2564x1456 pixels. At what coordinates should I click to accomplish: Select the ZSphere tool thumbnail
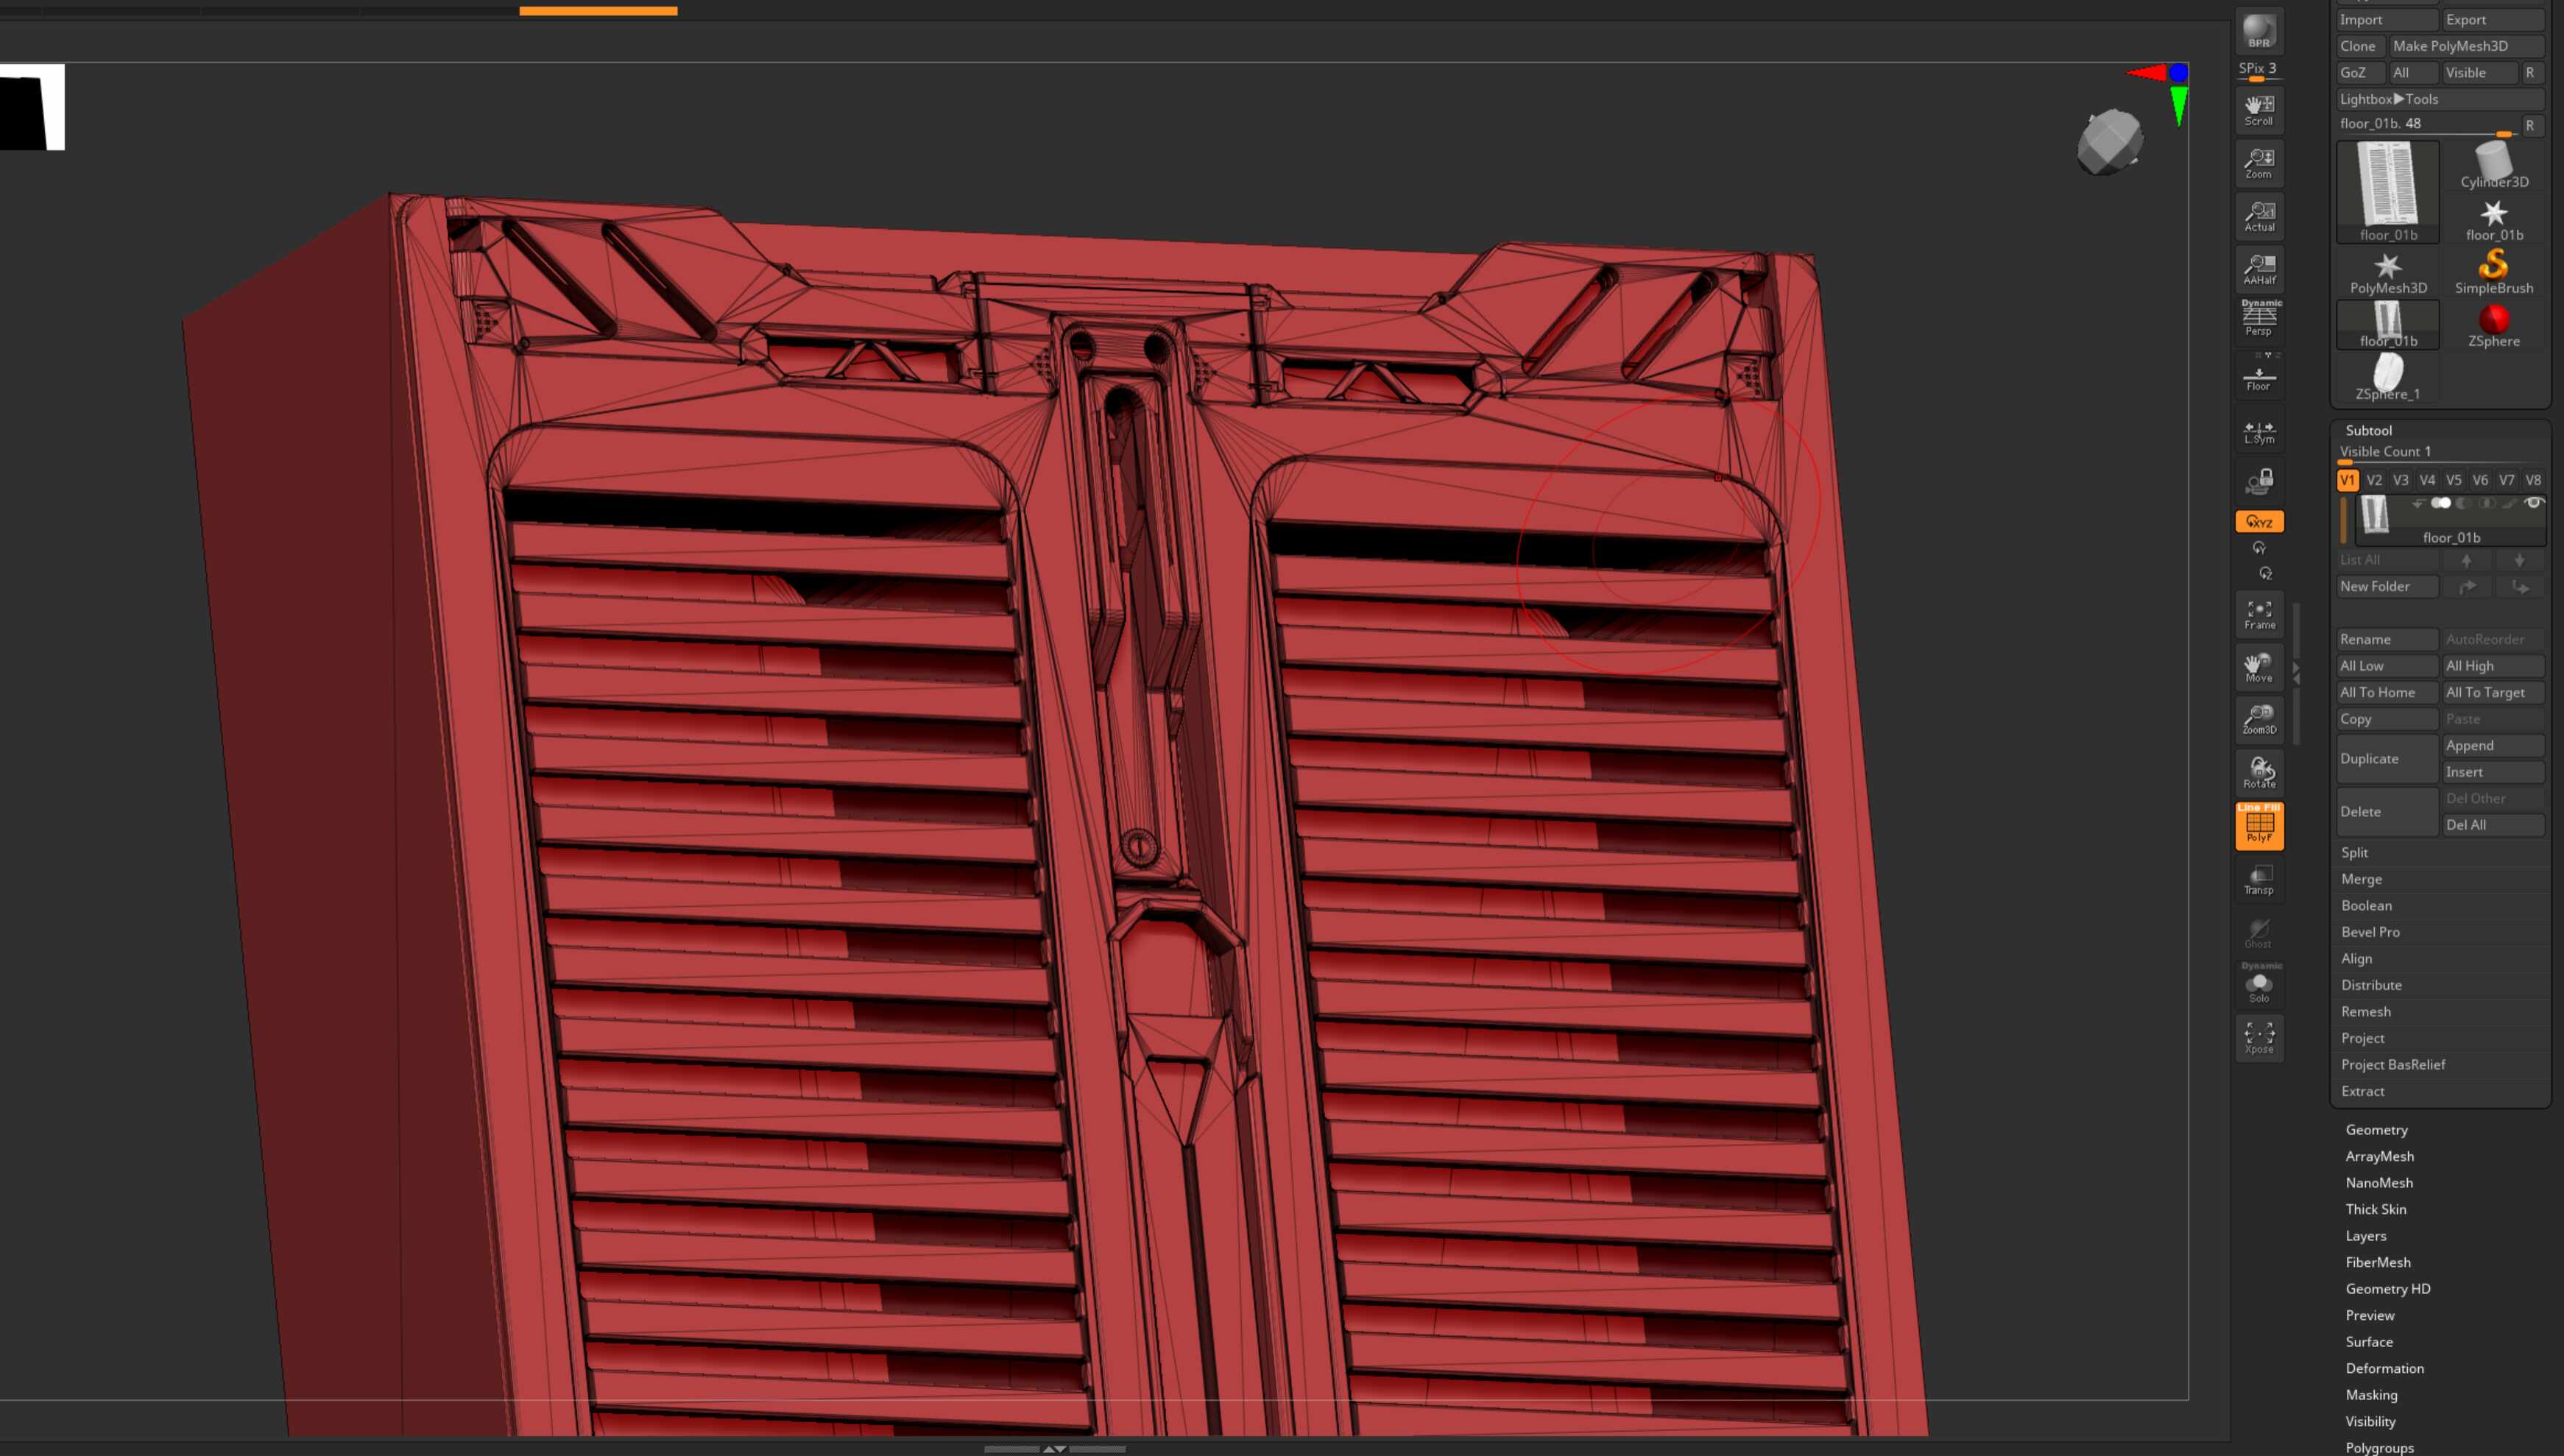2493,324
